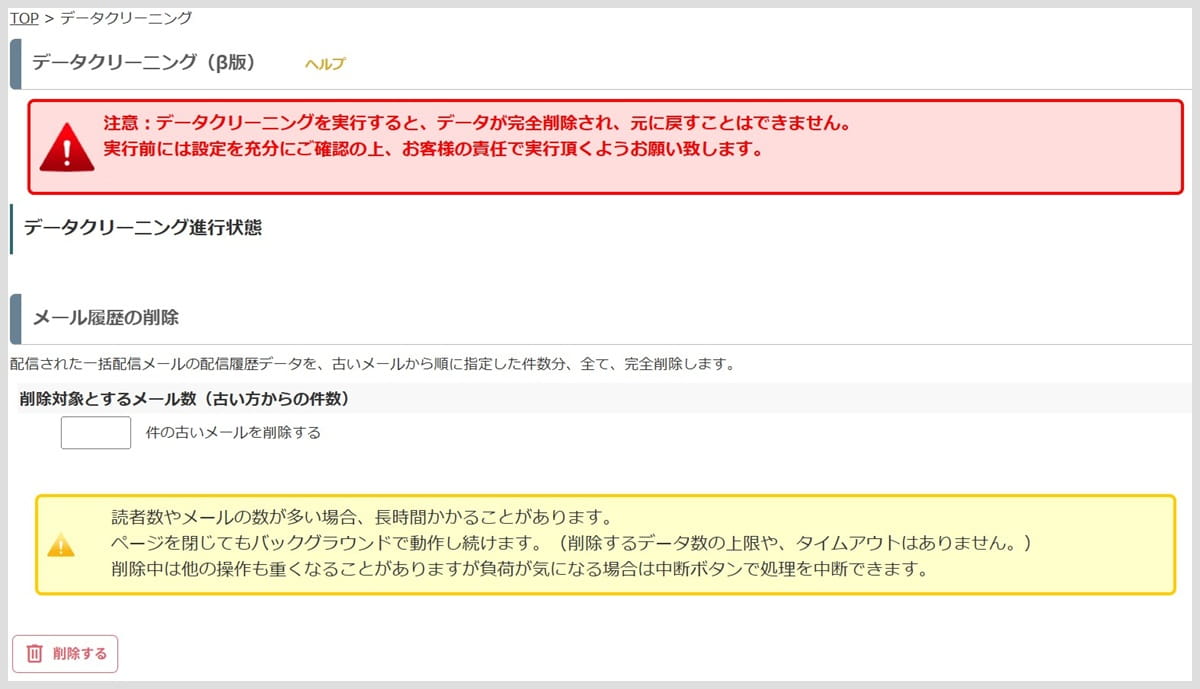Image resolution: width=1200 pixels, height=689 pixels.
Task: Click the データクリーニング breadcrumb text
Action: (126, 18)
